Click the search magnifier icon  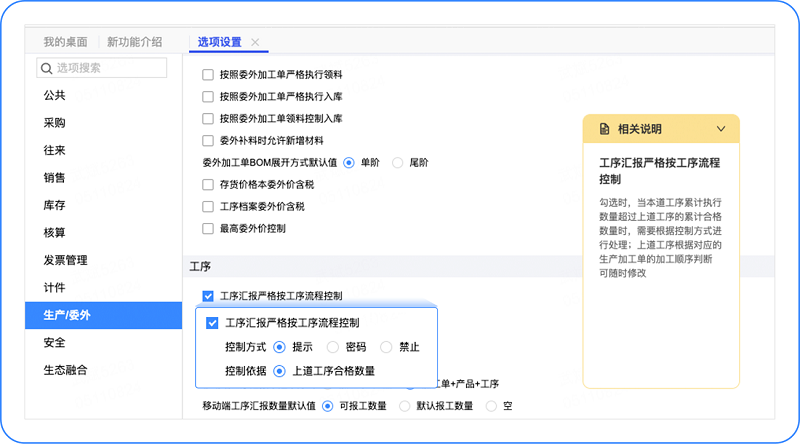(x=46, y=68)
